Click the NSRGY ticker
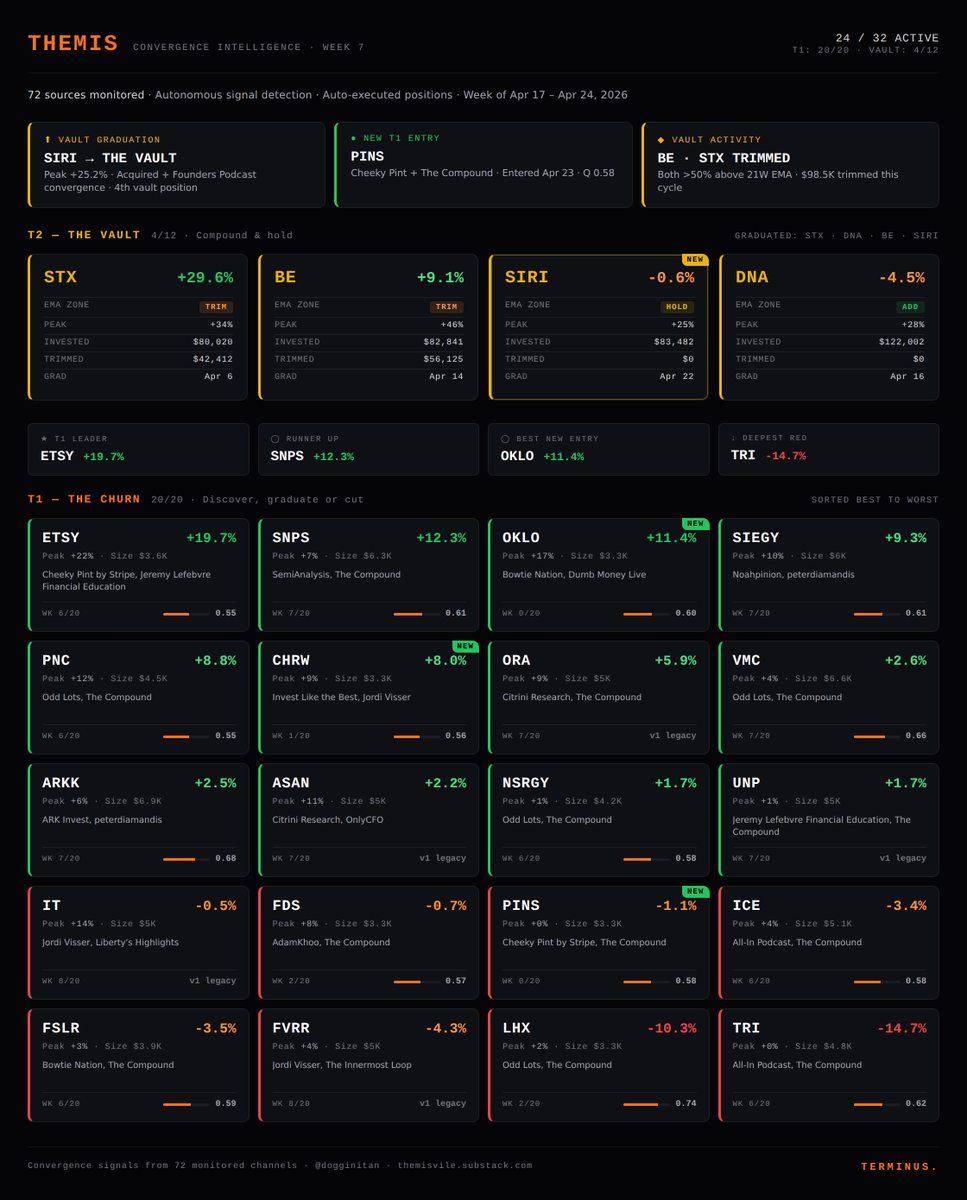967x1200 pixels. pyautogui.click(x=526, y=783)
